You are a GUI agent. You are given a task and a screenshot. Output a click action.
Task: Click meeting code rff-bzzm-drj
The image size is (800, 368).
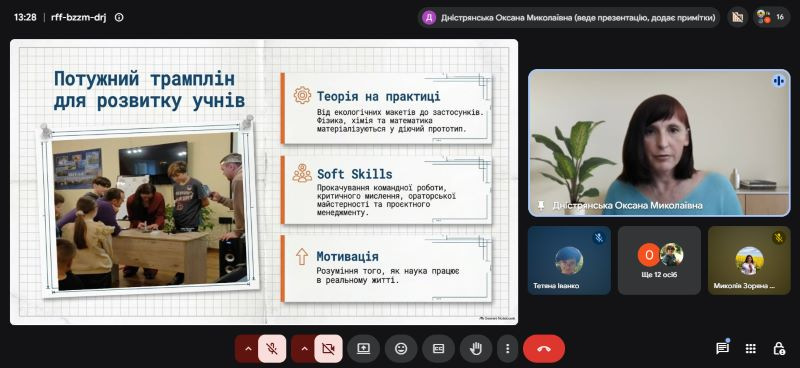pos(79,17)
